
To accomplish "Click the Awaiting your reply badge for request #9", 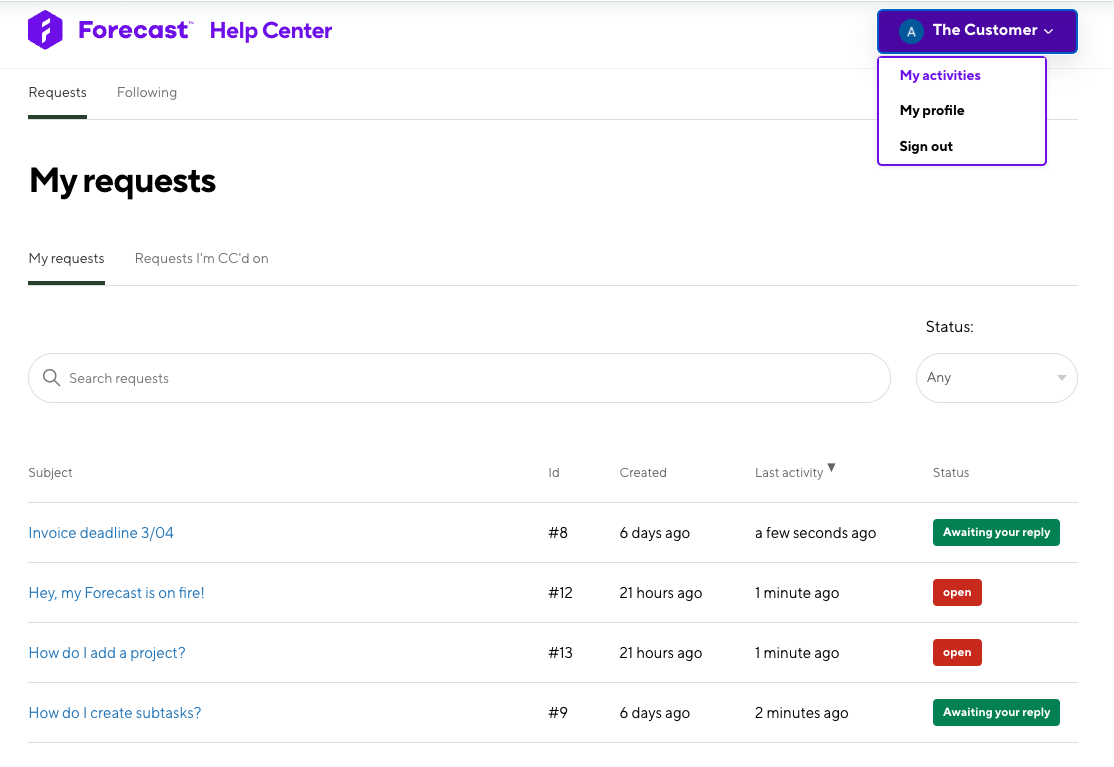I will pyautogui.click(x=996, y=712).
